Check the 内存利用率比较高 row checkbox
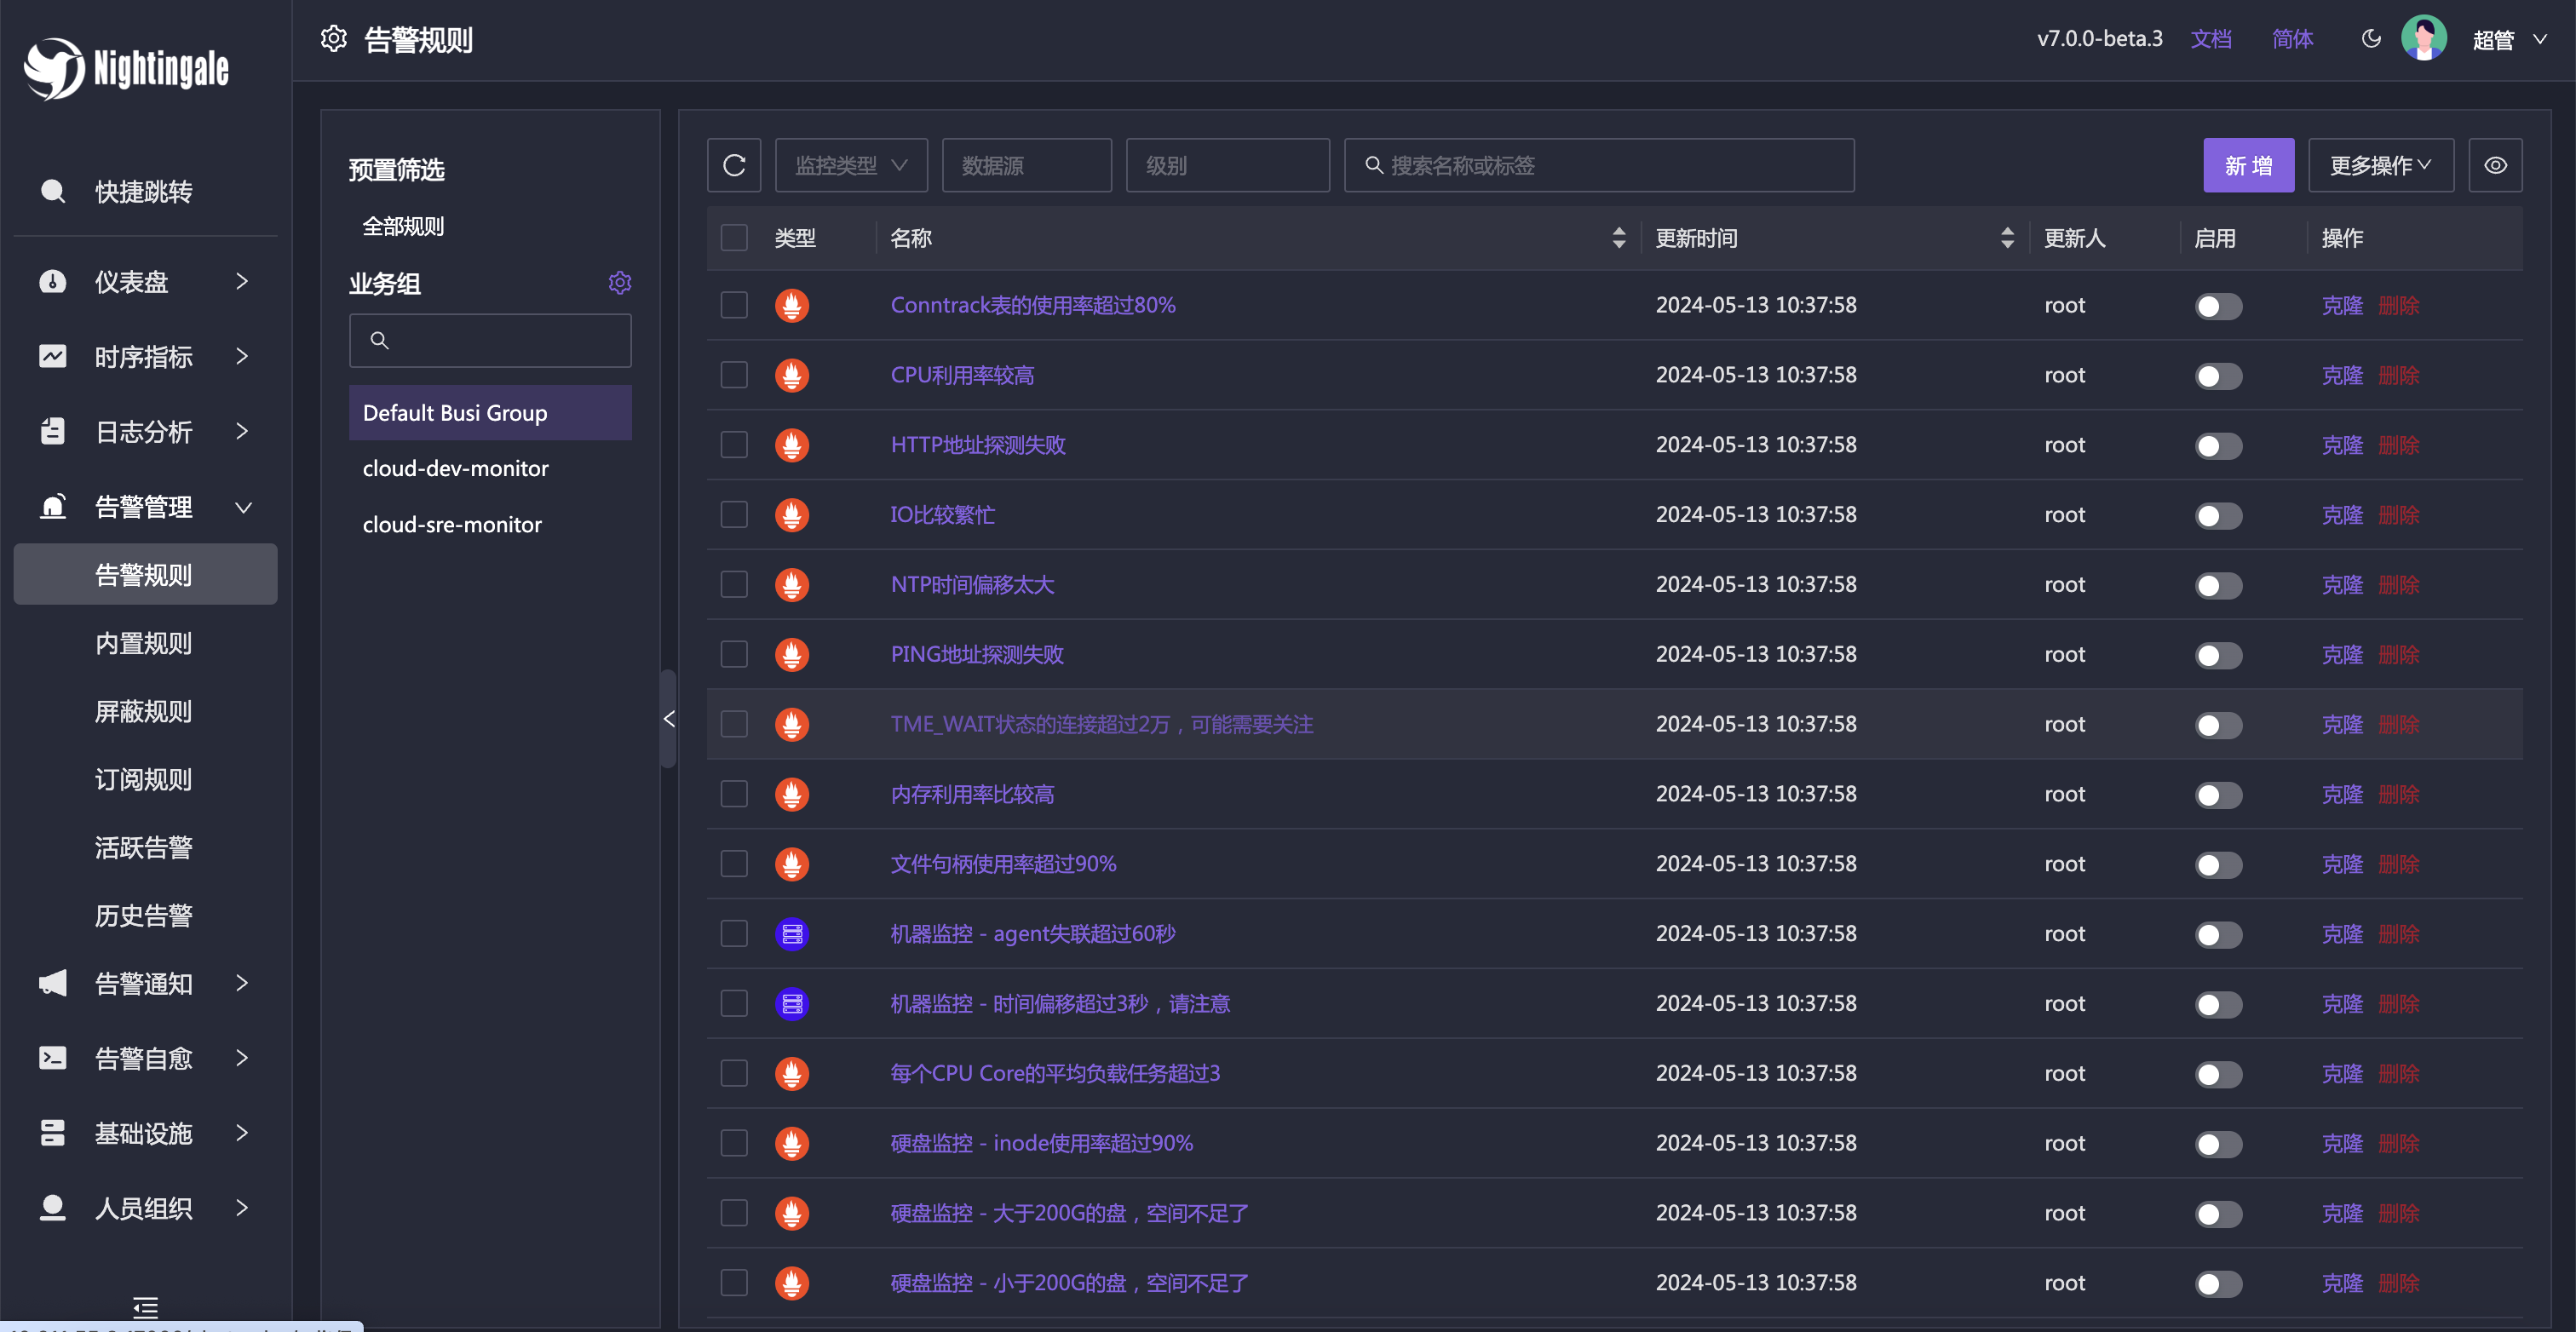 (x=734, y=794)
